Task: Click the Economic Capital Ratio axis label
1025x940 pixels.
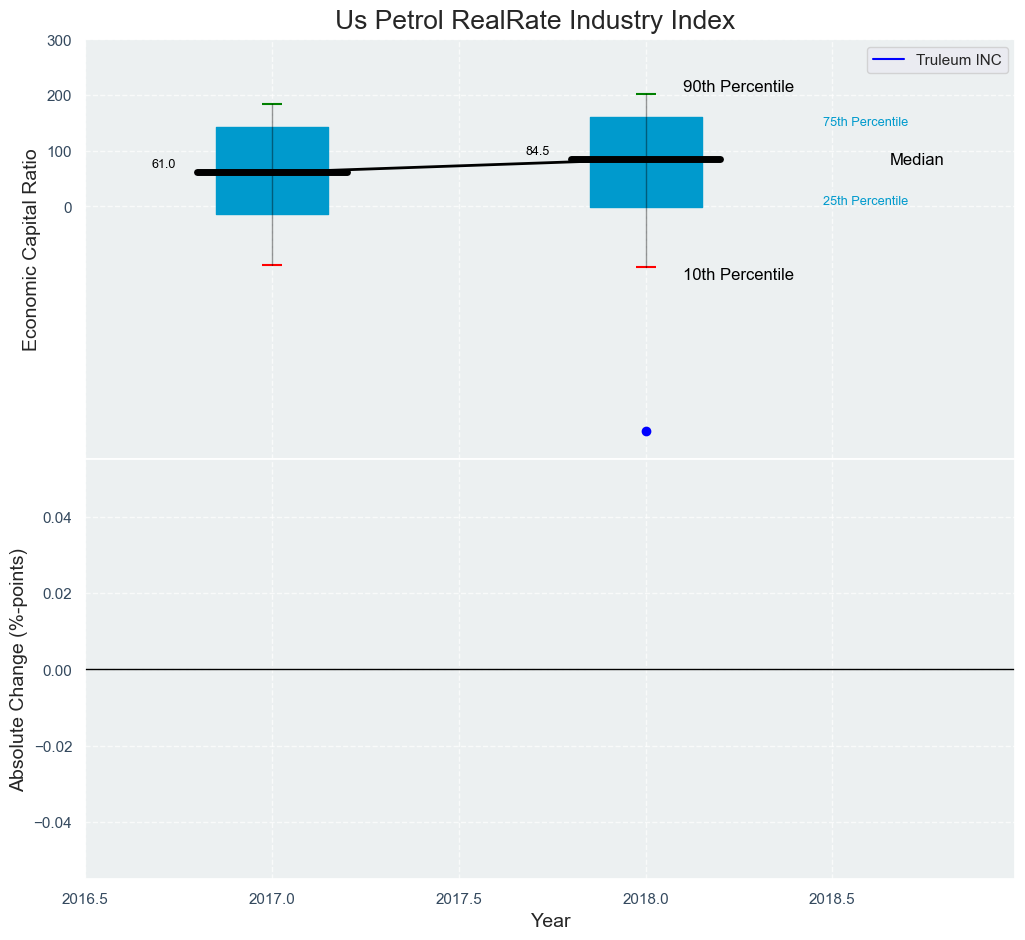Action: (x=30, y=250)
